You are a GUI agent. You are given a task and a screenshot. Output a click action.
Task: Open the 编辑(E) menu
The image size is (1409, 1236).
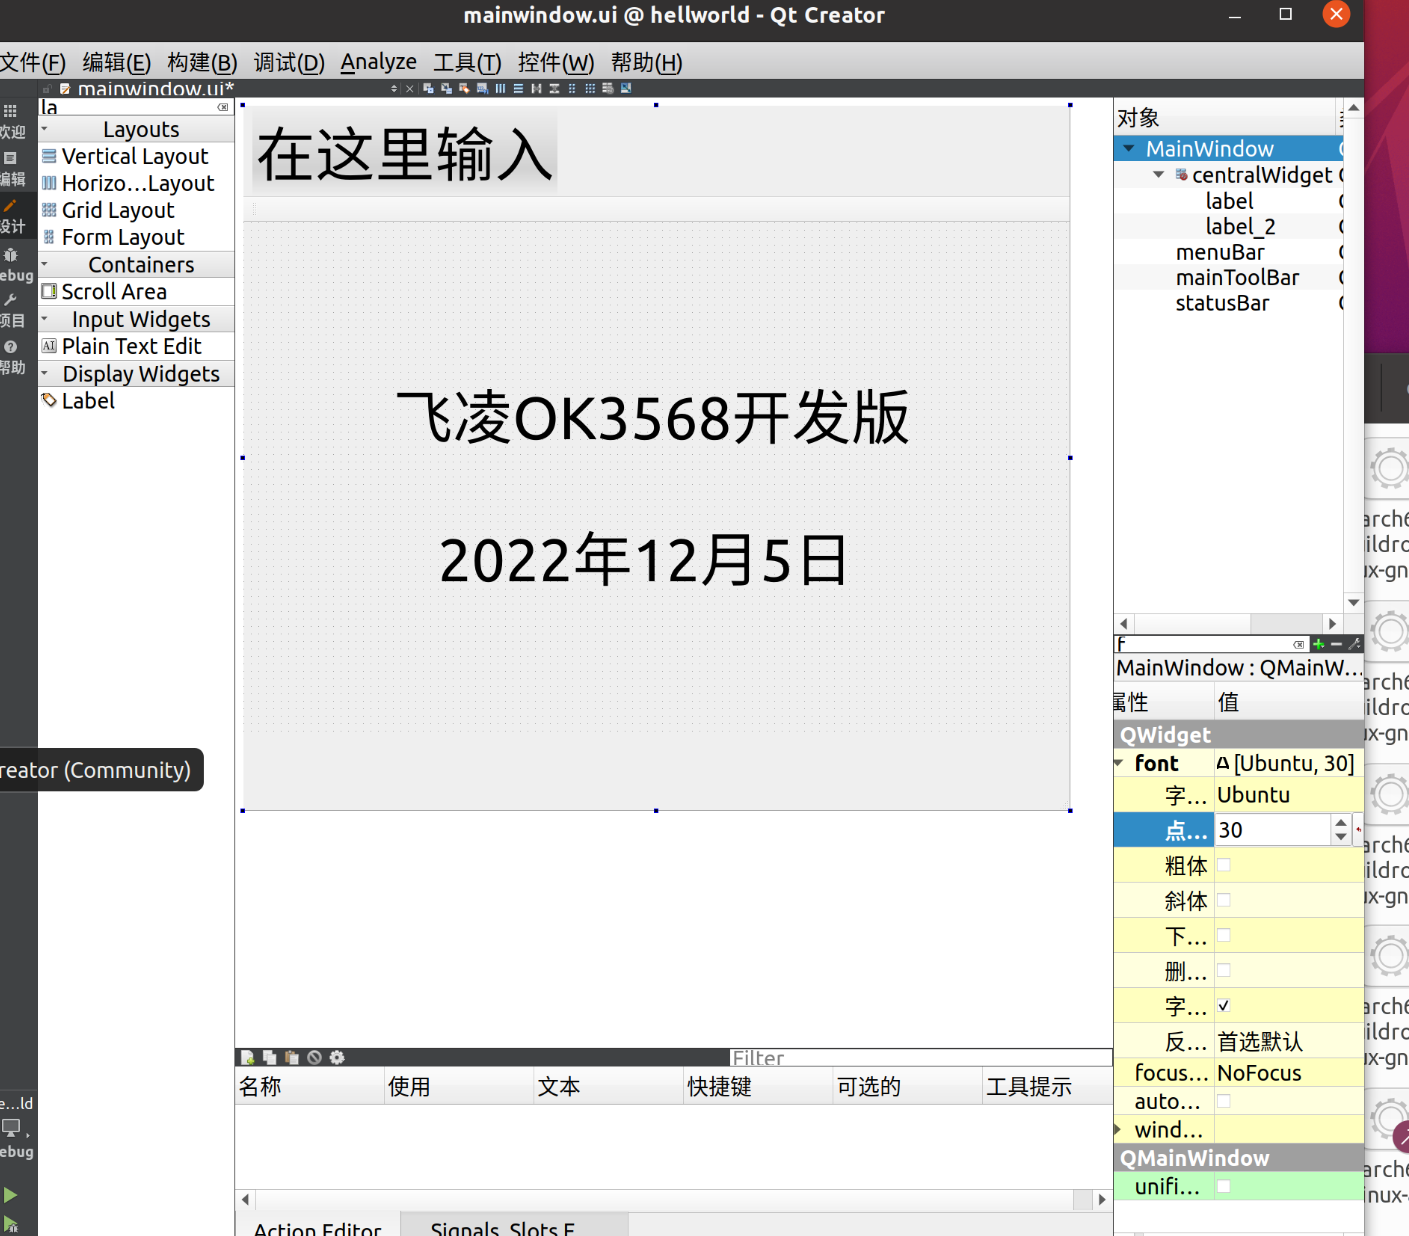tap(117, 63)
